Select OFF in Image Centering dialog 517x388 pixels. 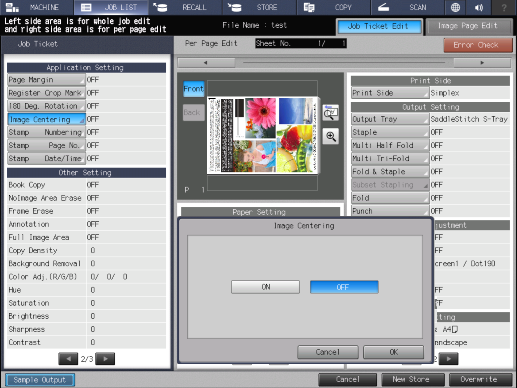(x=344, y=287)
